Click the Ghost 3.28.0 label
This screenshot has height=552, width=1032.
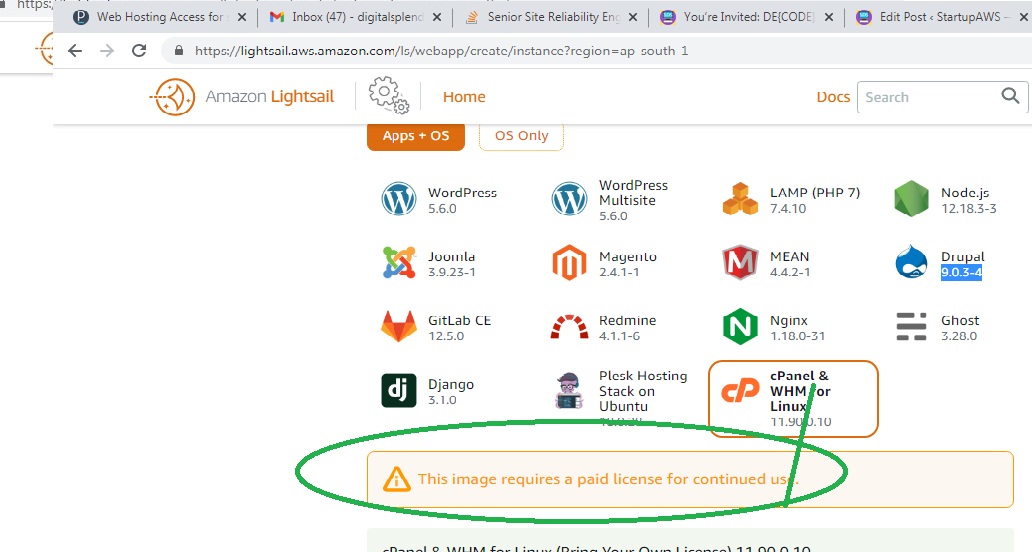pos(960,328)
